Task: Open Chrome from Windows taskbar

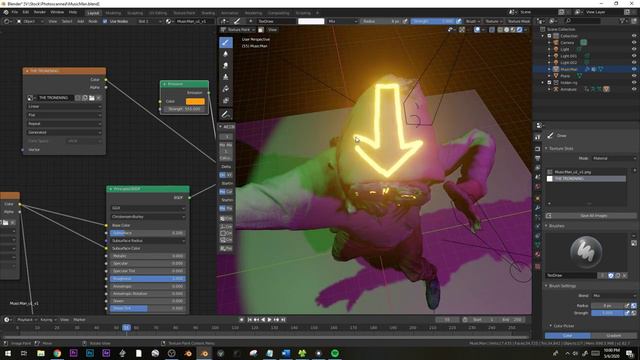Action: [57, 353]
